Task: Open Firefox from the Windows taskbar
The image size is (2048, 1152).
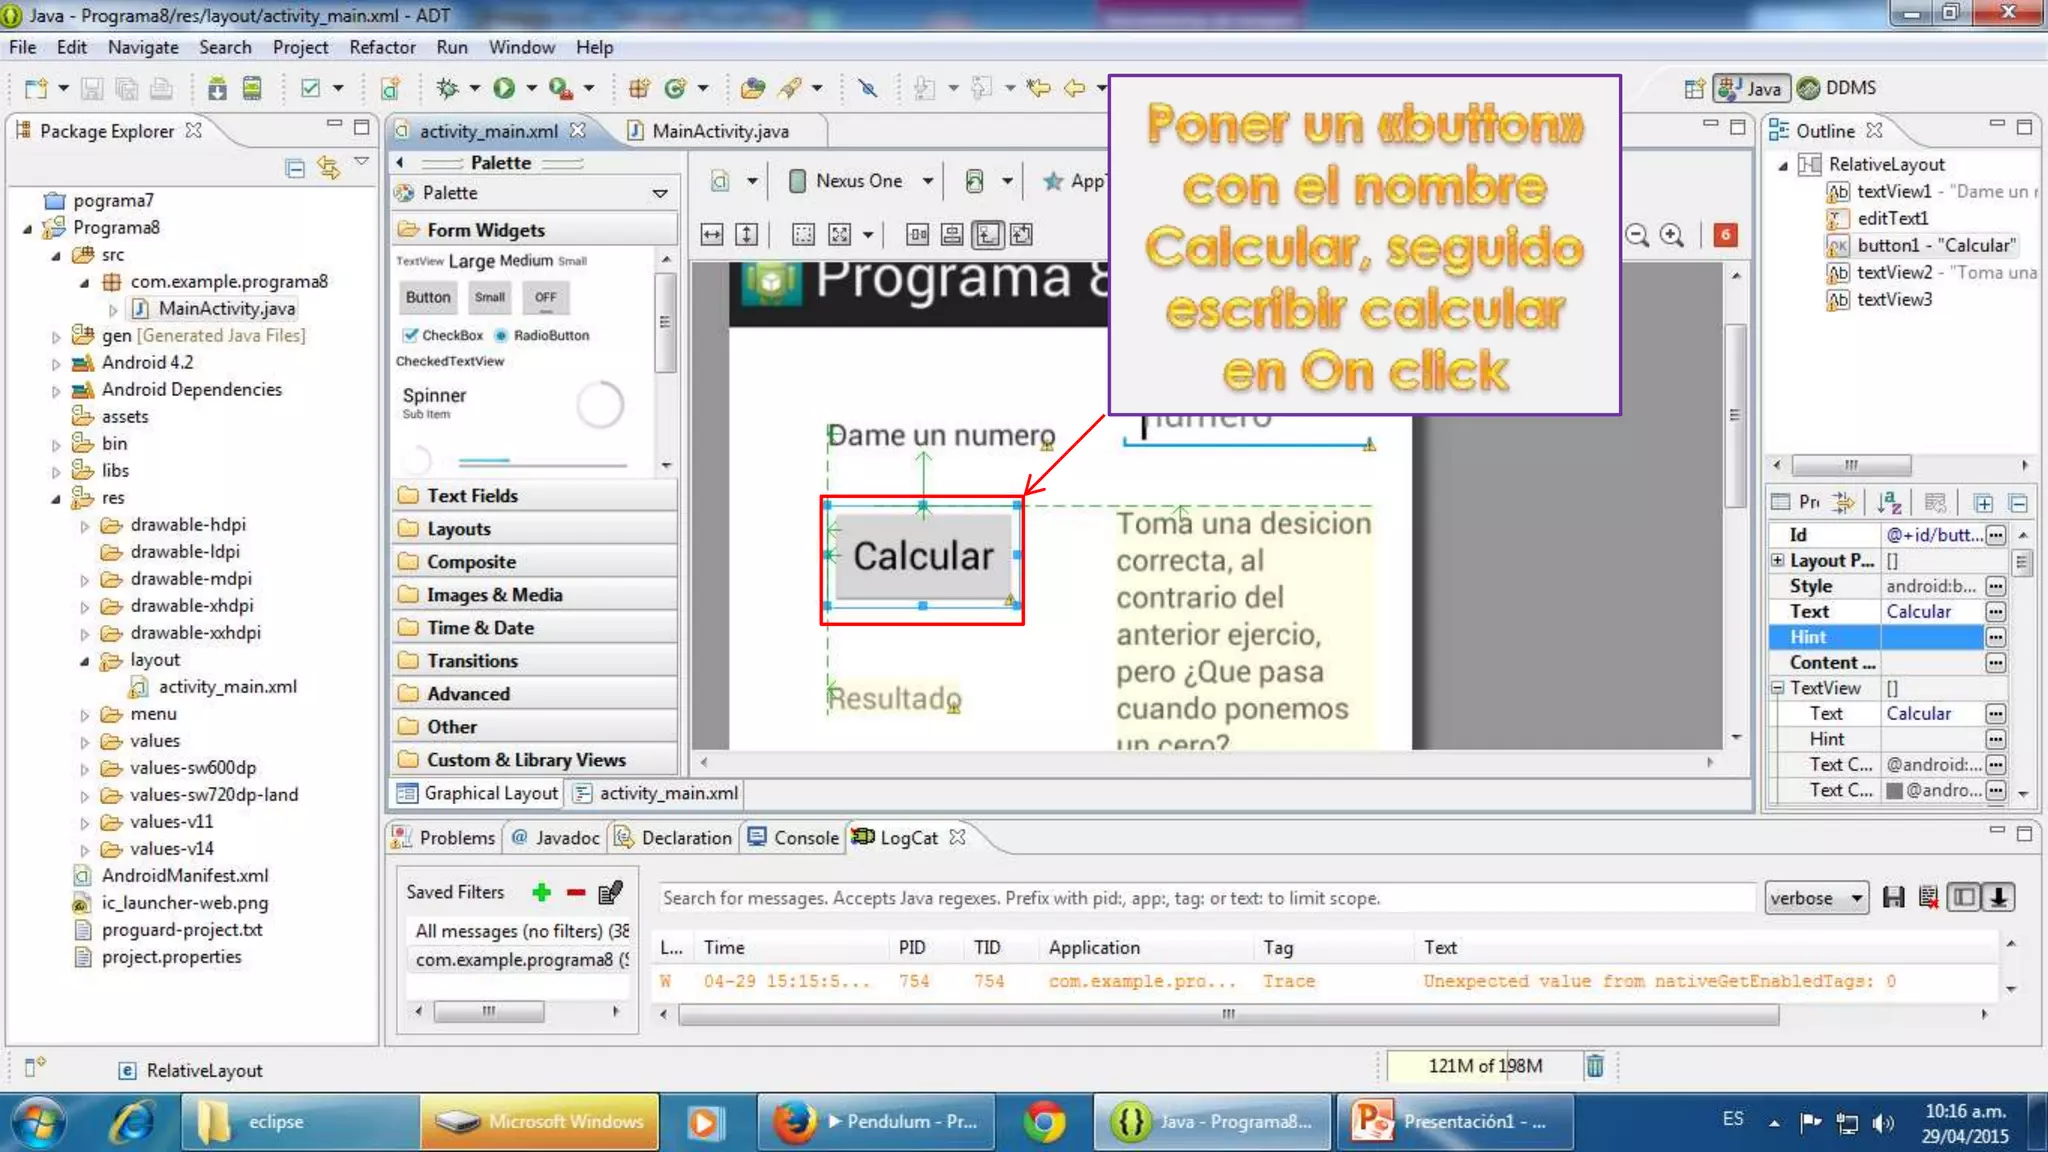Action: click(795, 1122)
